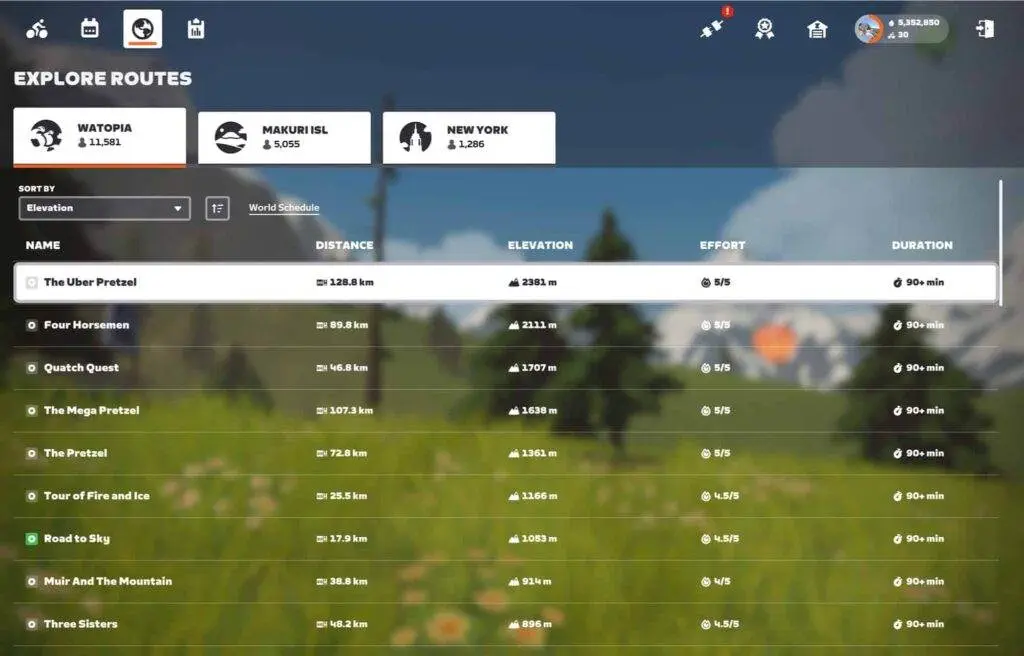Toggle the Three Sisters route badge

[x=31, y=624]
